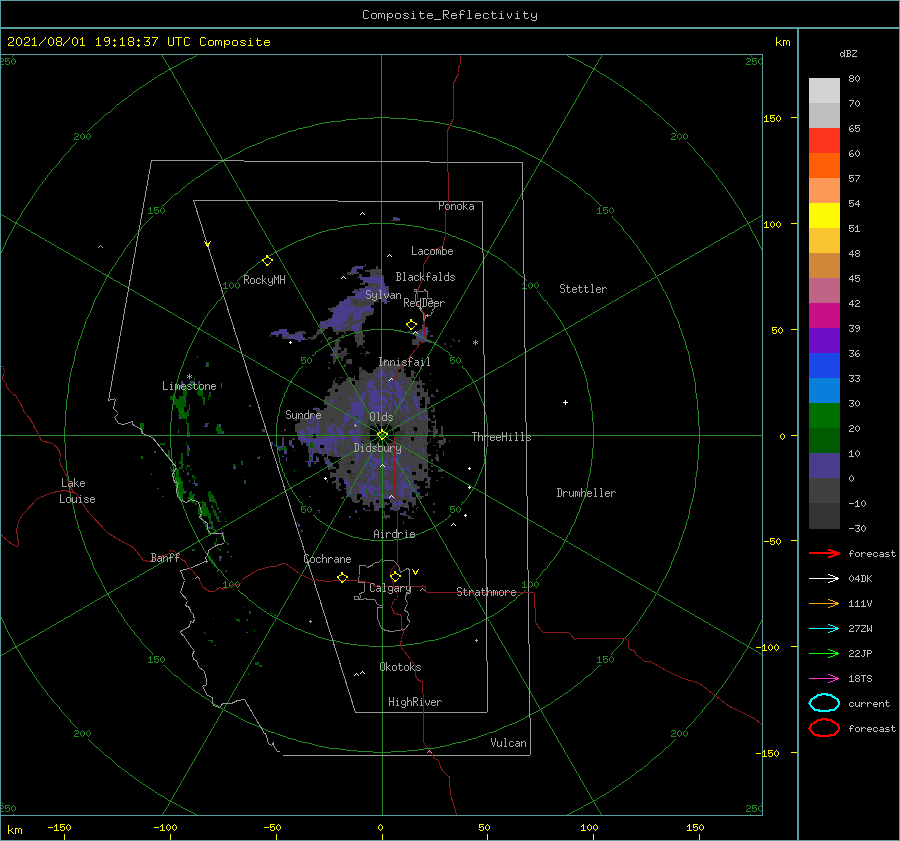The height and width of the screenshot is (841, 900).
Task: Click the red forecast ellipse icon
Action: coord(824,728)
